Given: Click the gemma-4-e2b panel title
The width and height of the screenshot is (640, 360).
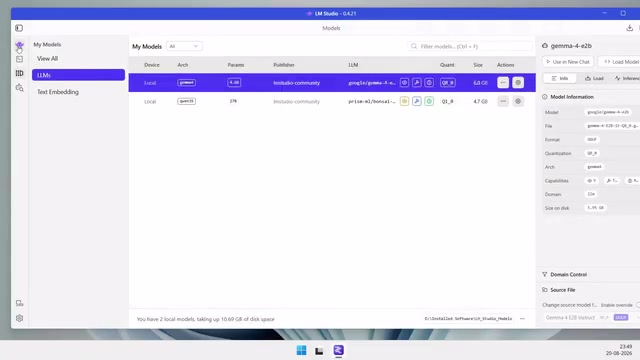Looking at the screenshot, I should click(571, 46).
